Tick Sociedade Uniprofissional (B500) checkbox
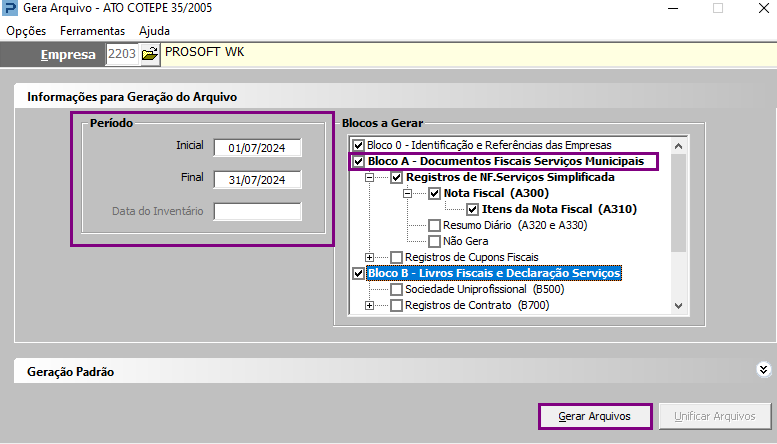 point(396,289)
